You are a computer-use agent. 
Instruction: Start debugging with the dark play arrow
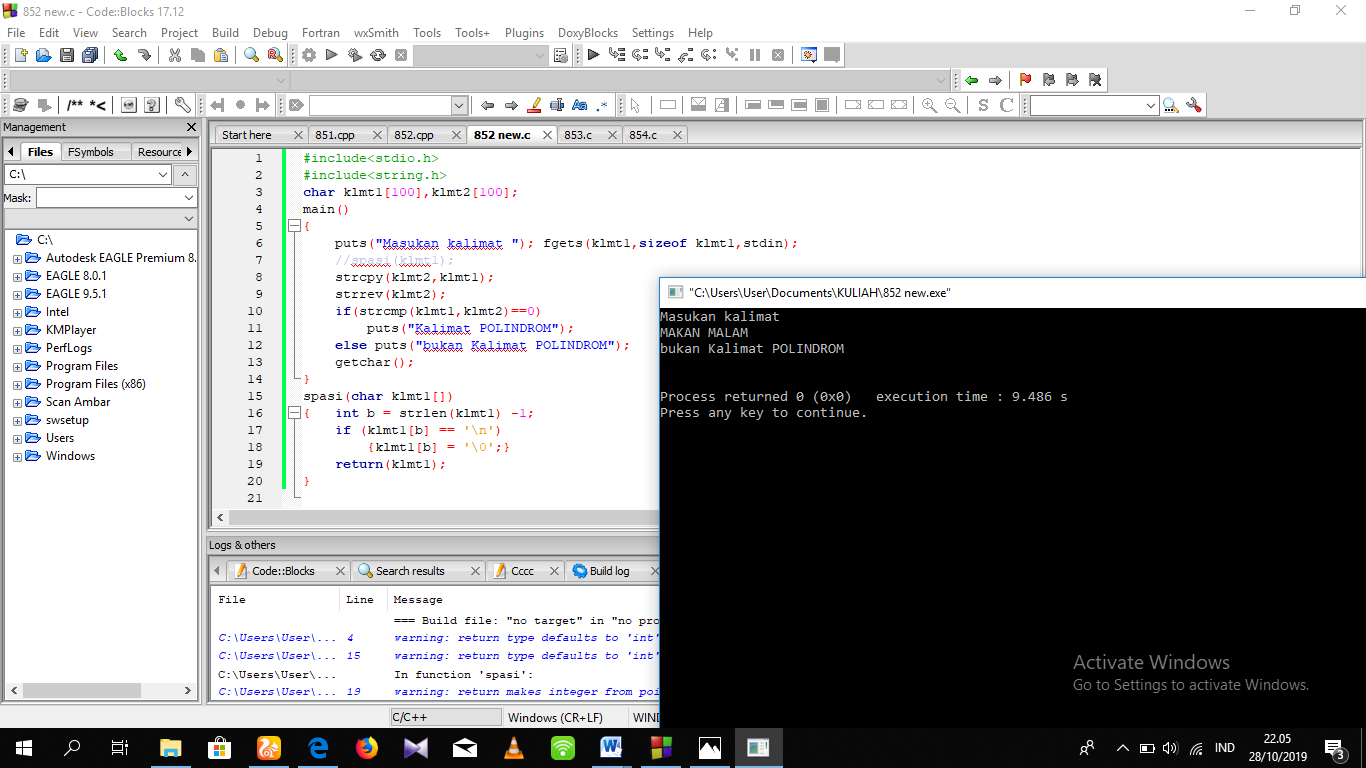point(593,55)
